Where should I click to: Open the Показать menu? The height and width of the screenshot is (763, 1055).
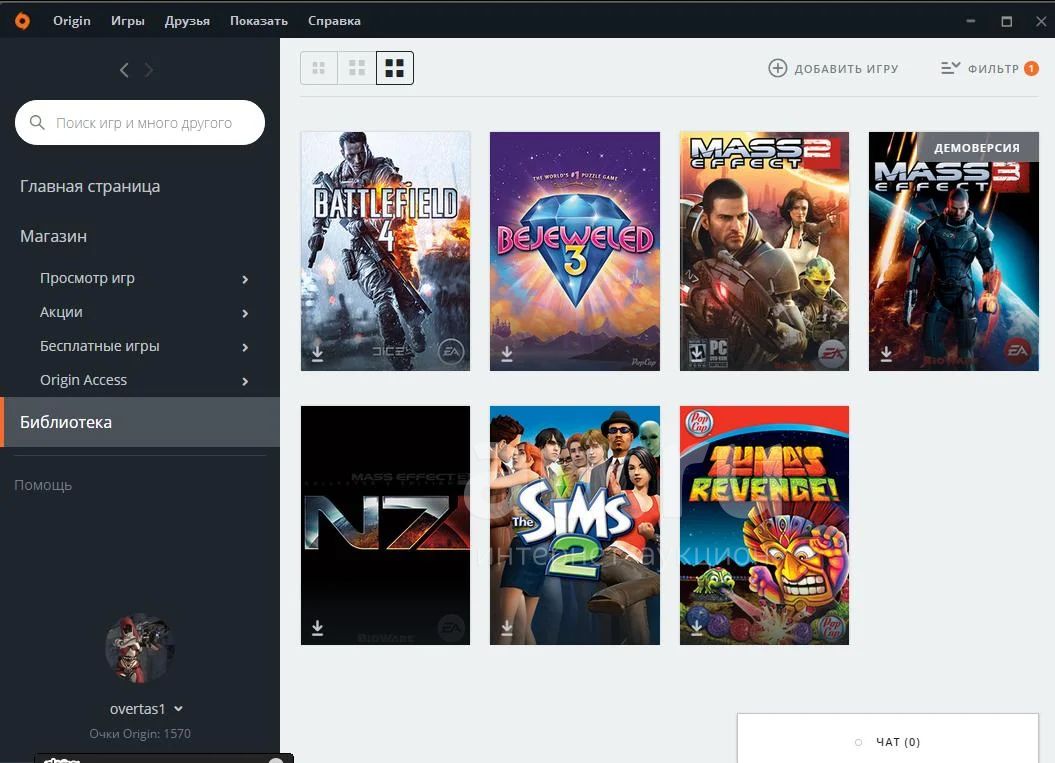(259, 21)
